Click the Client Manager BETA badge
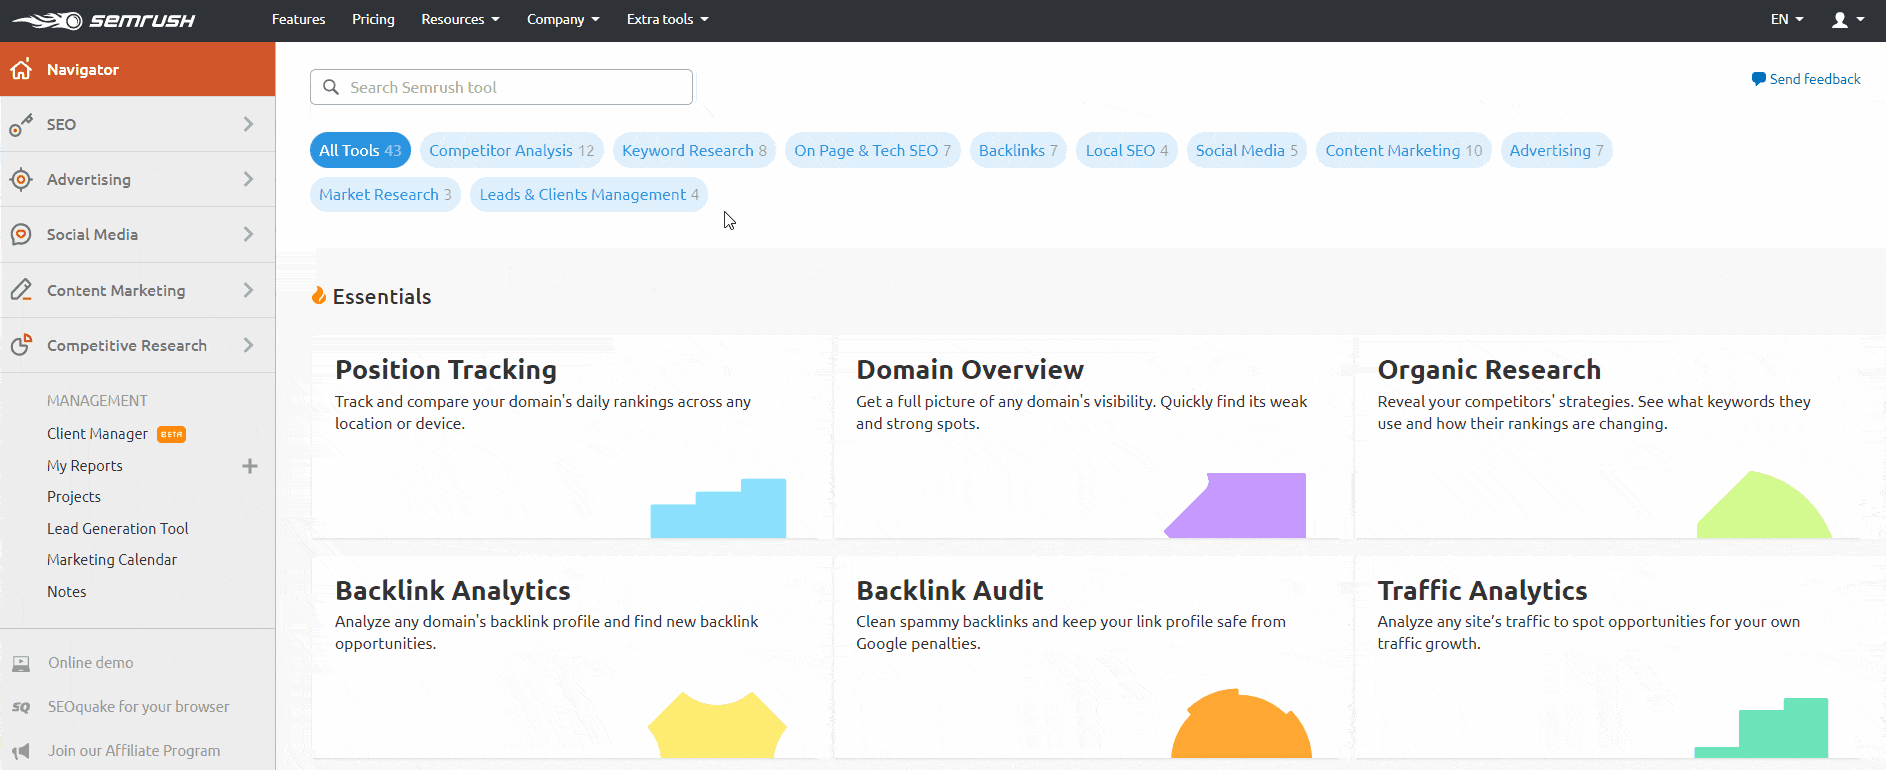Image resolution: width=1886 pixels, height=770 pixels. click(172, 434)
